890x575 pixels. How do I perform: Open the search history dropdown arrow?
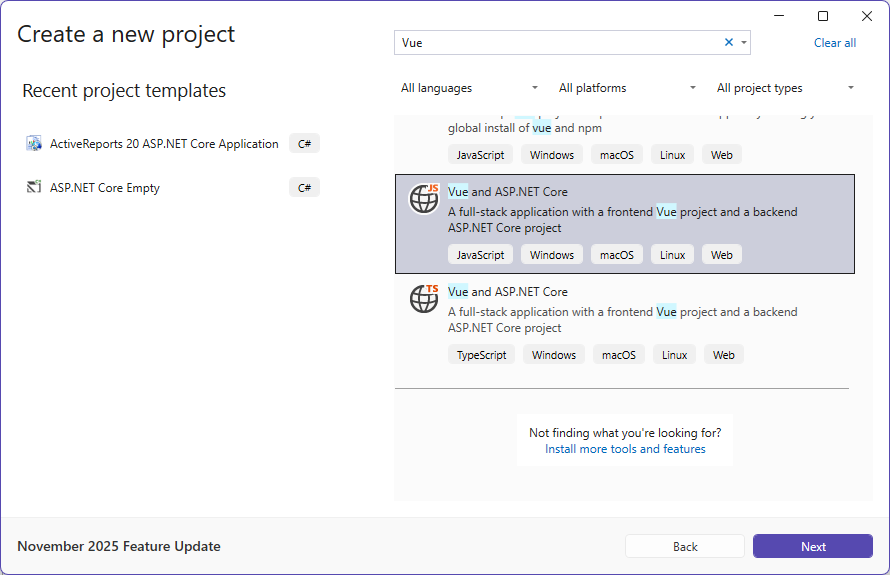pyautogui.click(x=743, y=42)
